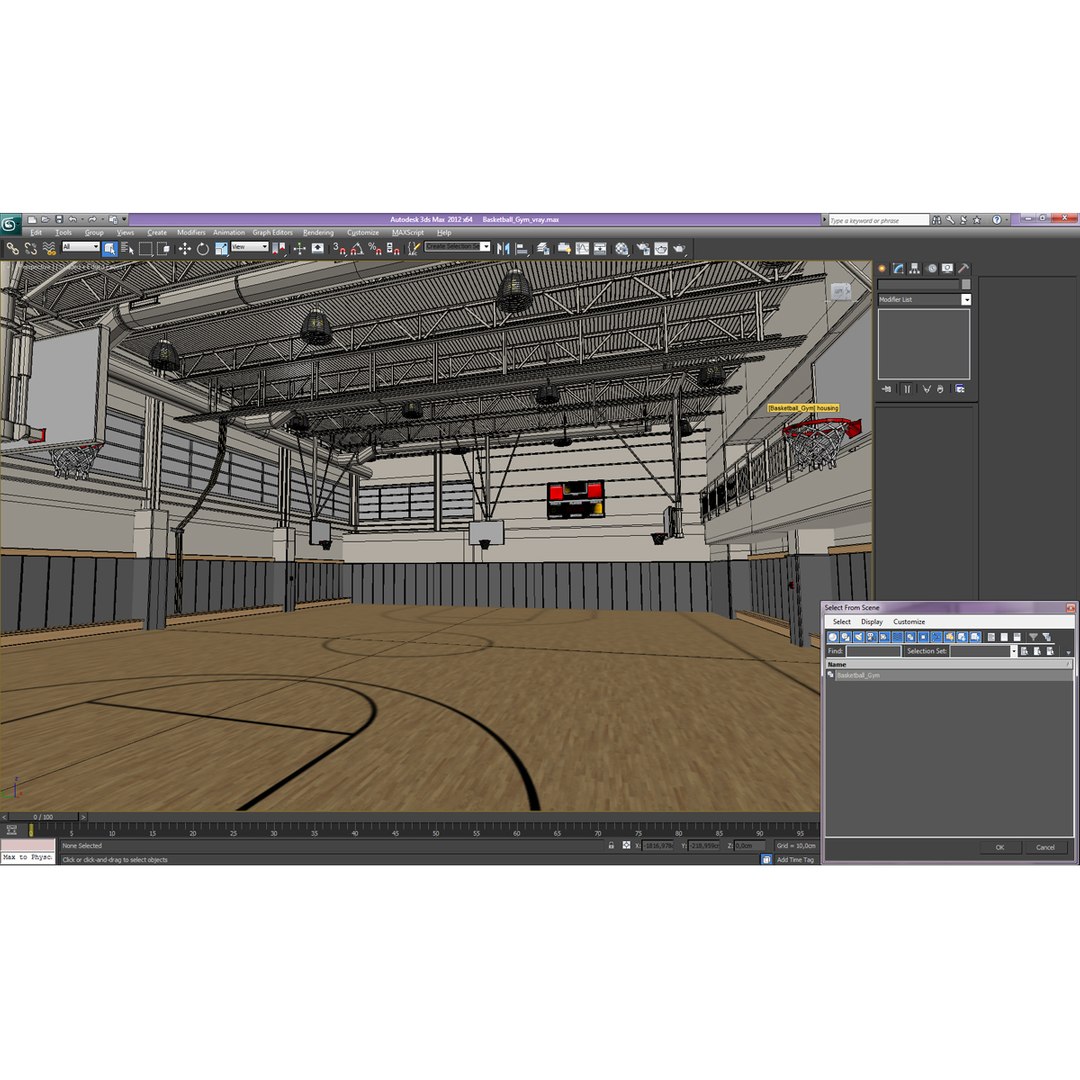
Task: Activate the Select and Rotate tool
Action: click(202, 249)
